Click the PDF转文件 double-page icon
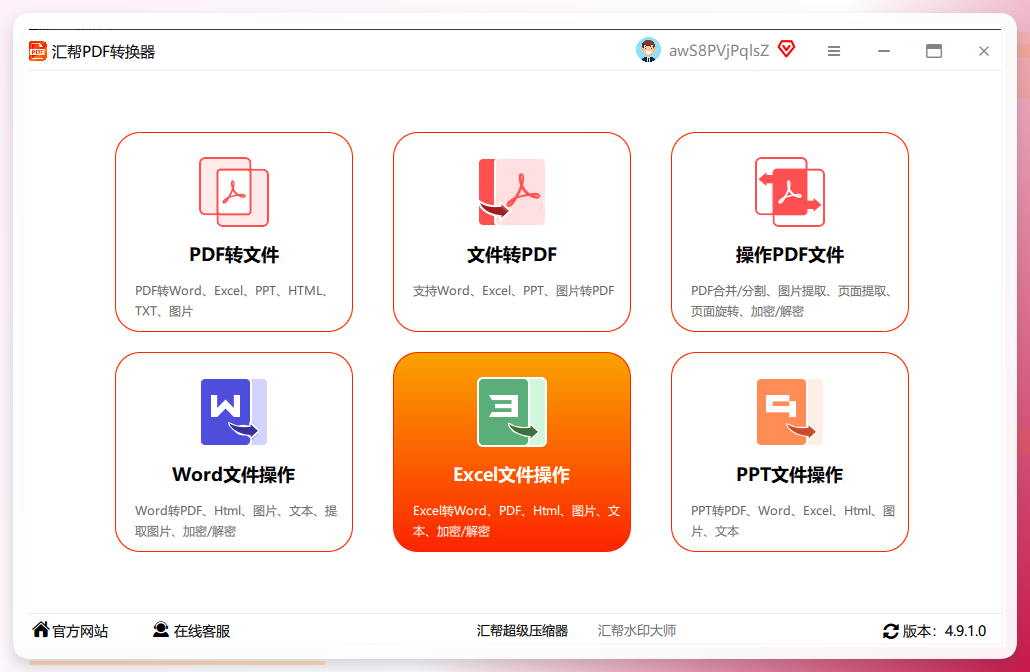Screen dimensions: 1030x672 234,192
